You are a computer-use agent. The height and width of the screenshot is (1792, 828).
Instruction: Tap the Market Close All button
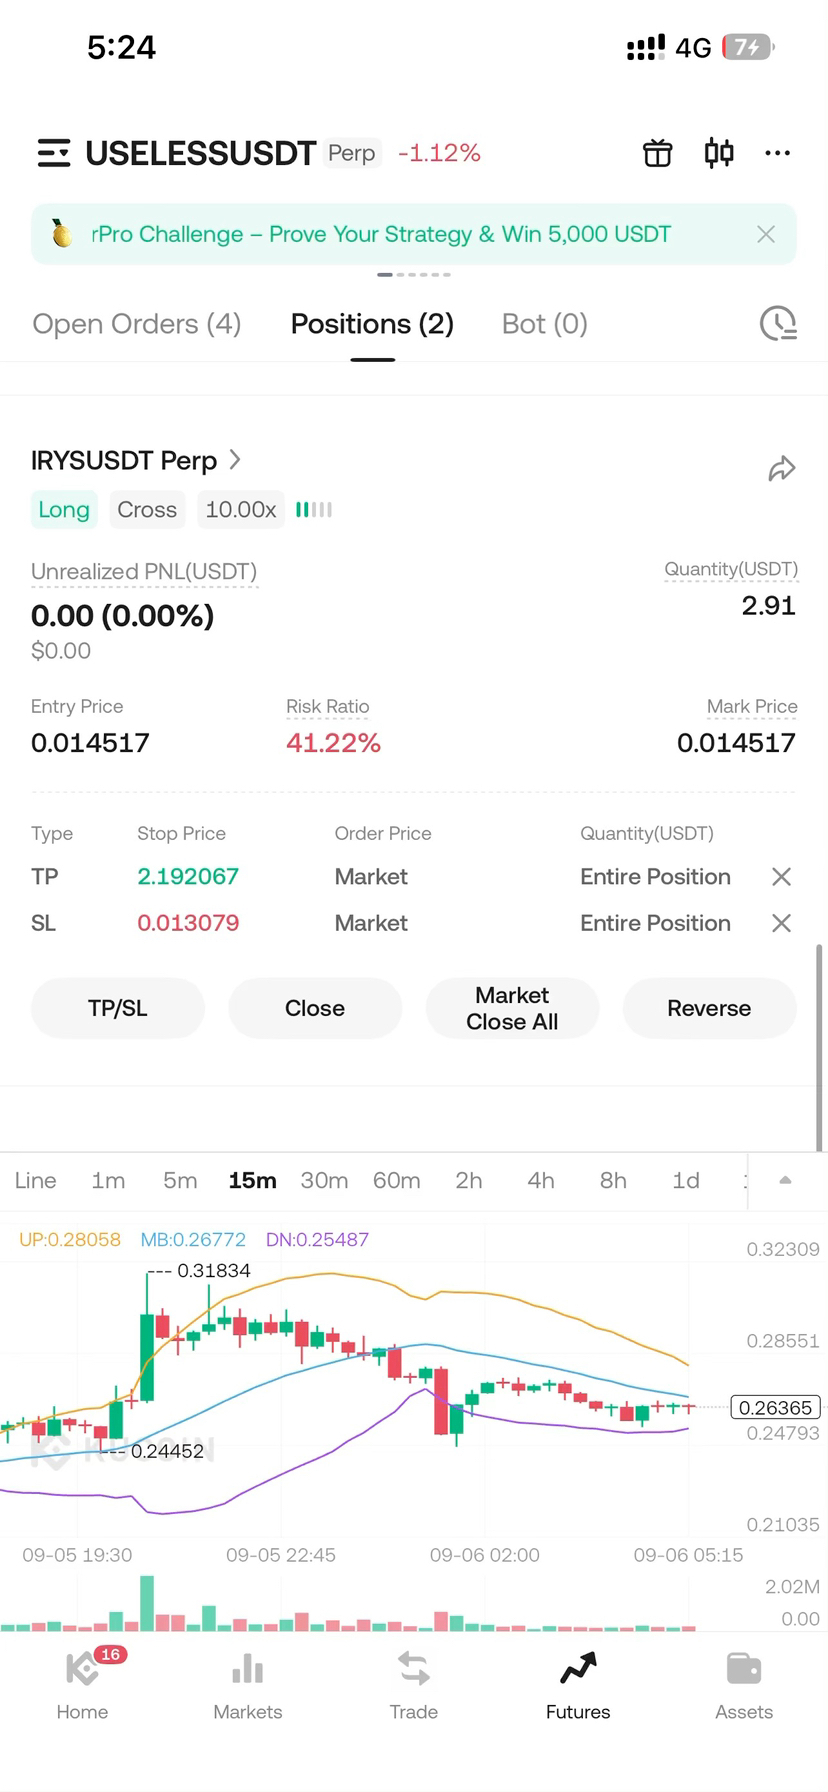[x=512, y=1008]
